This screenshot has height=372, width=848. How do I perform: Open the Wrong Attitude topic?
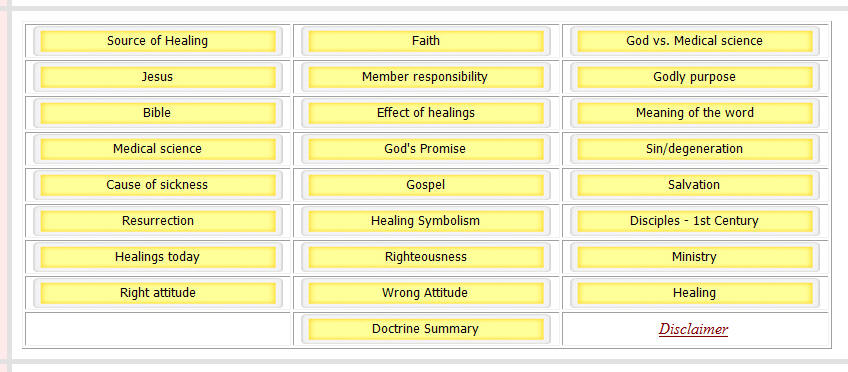tap(426, 293)
